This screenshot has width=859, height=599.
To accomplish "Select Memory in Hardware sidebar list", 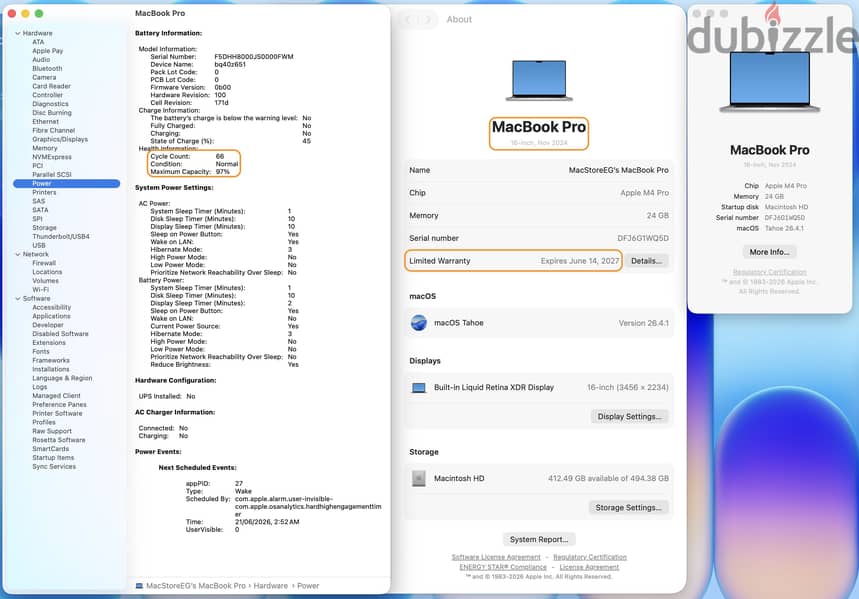I will point(44,148).
